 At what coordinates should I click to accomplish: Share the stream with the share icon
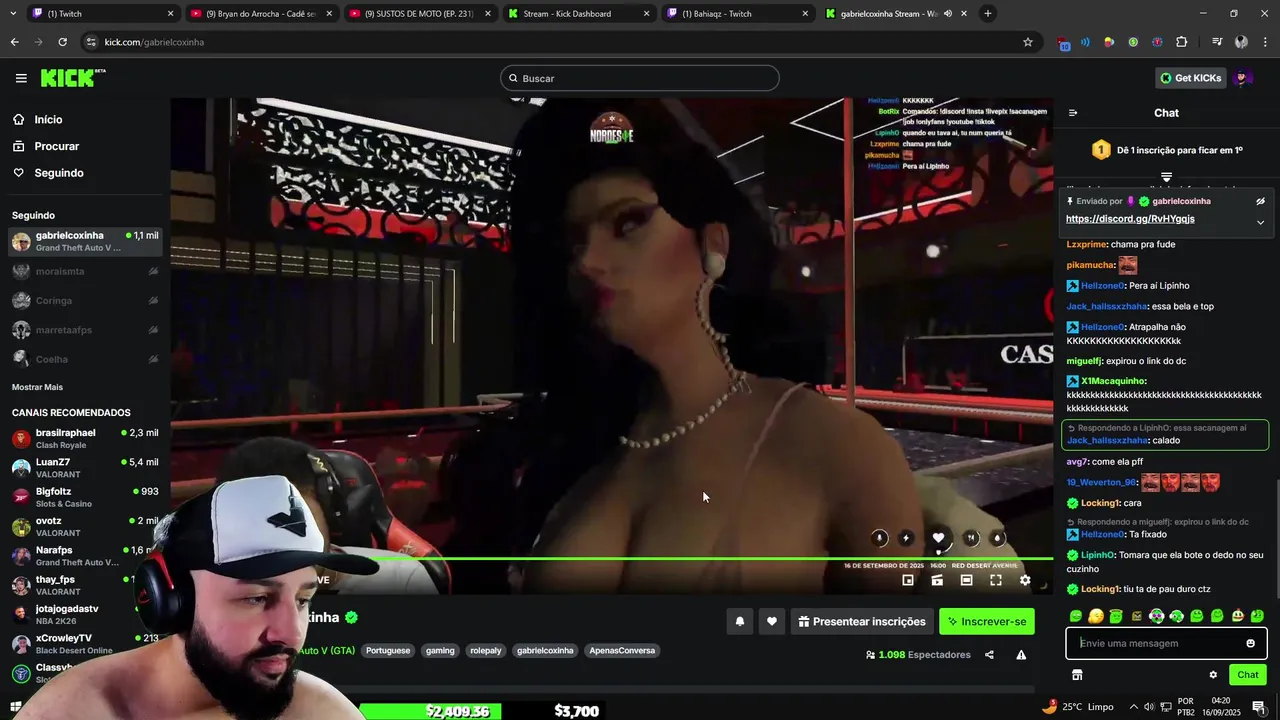(989, 655)
